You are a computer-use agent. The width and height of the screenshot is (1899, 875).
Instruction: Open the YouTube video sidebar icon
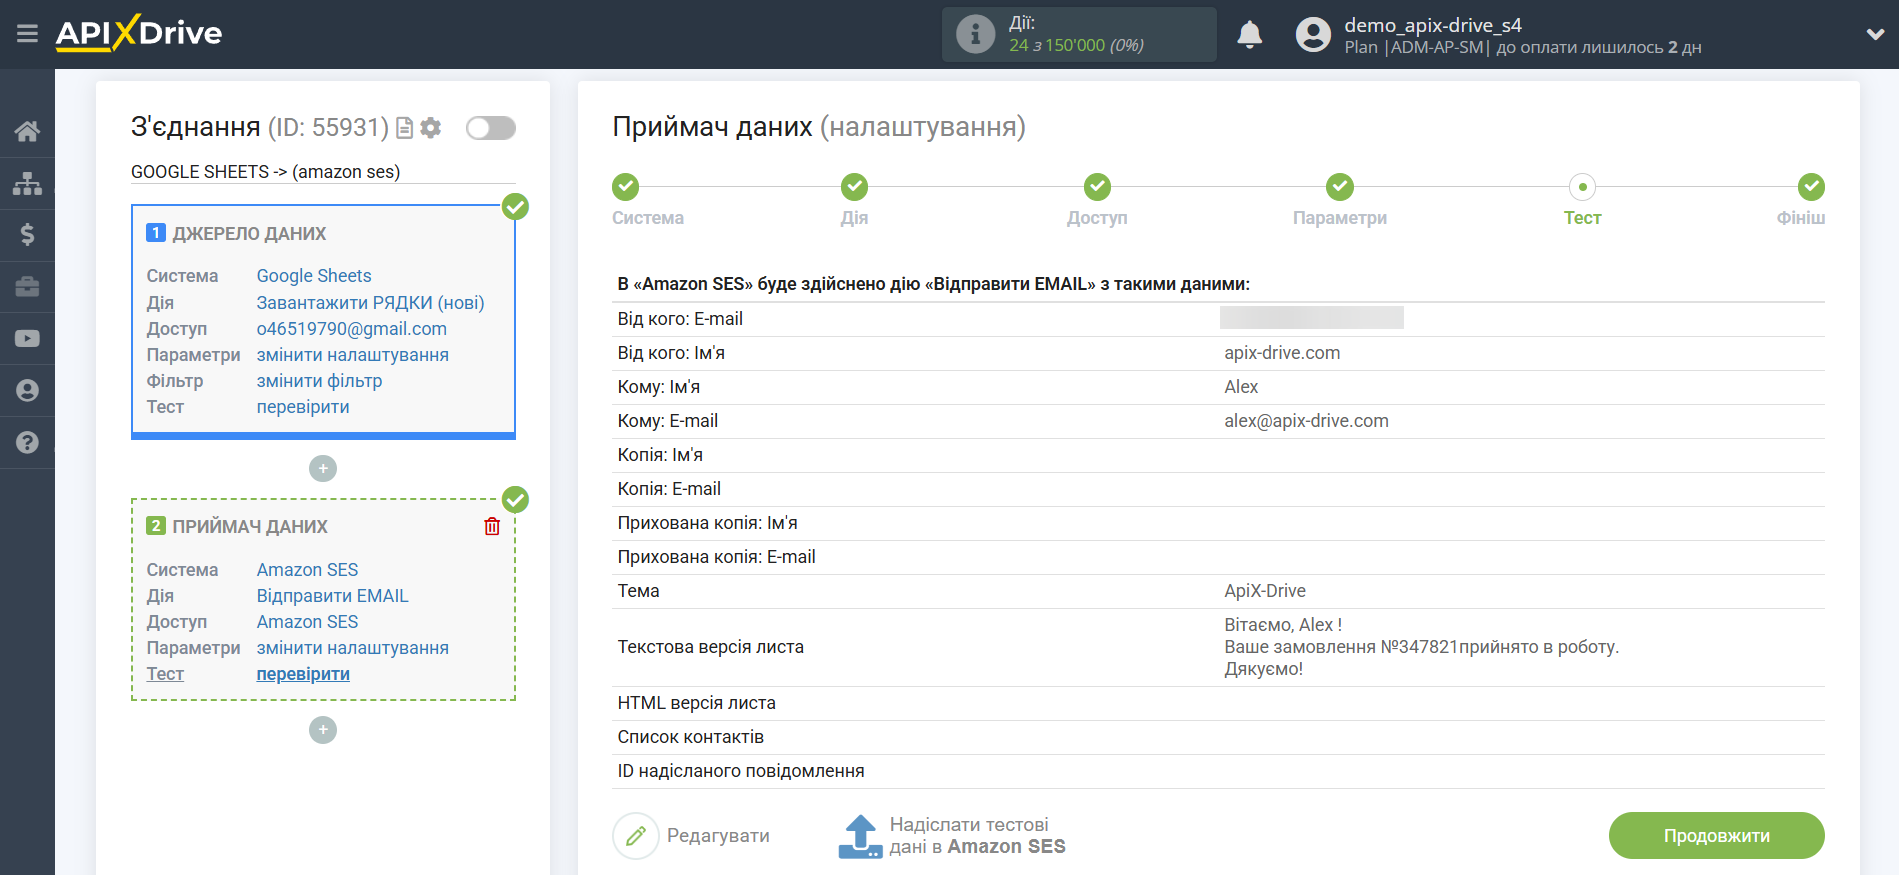27,339
